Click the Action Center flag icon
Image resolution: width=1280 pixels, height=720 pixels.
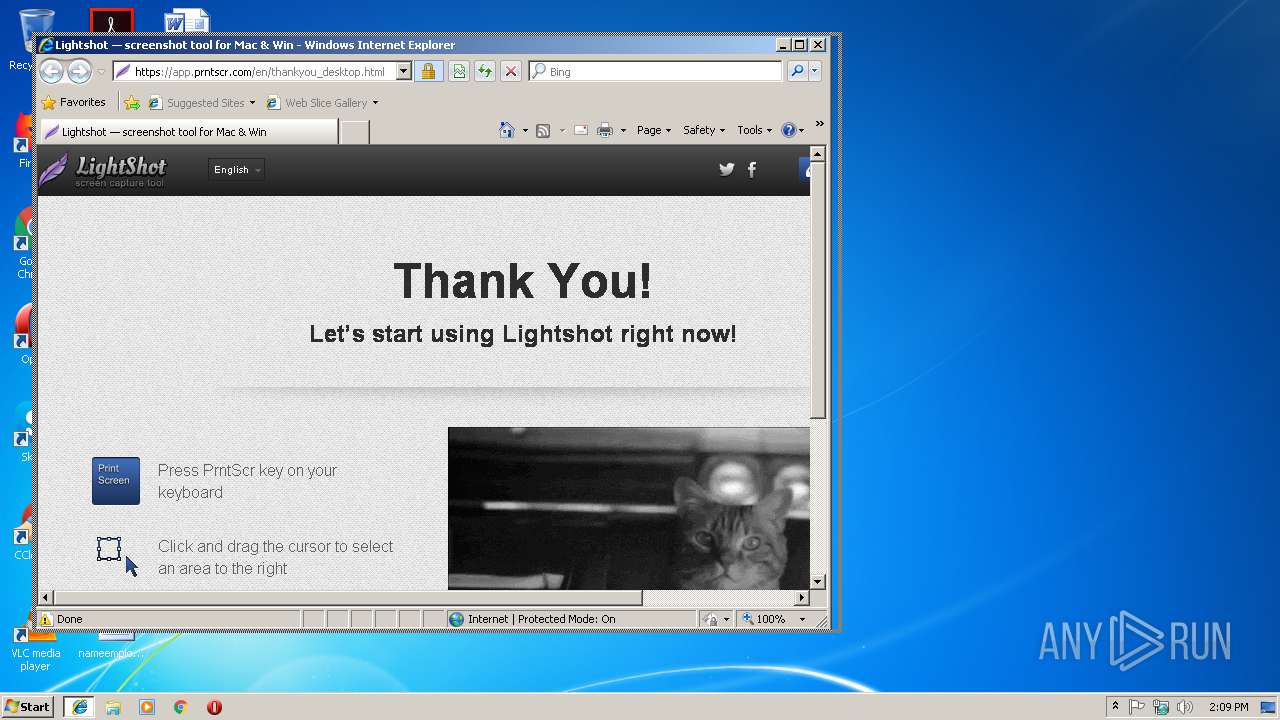(1137, 707)
